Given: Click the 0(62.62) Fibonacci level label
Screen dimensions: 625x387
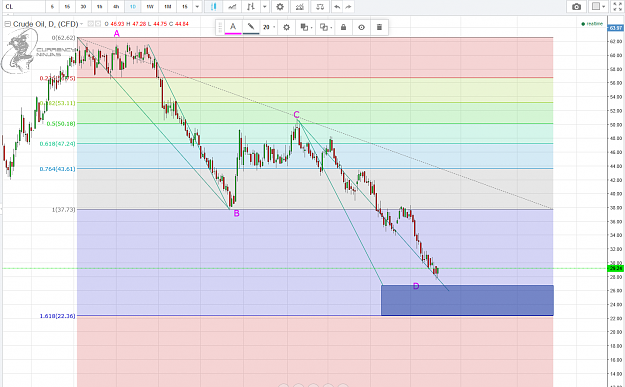Looking at the screenshot, I should (63, 38).
